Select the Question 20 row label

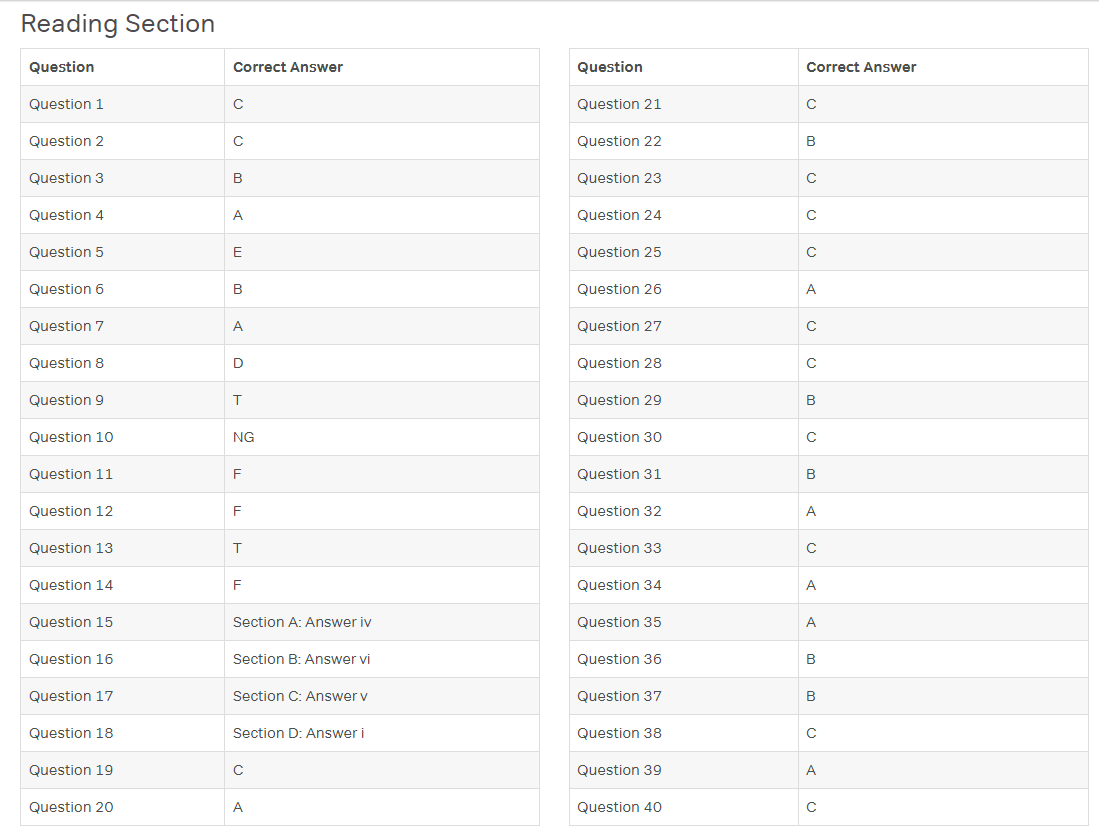tap(71, 808)
